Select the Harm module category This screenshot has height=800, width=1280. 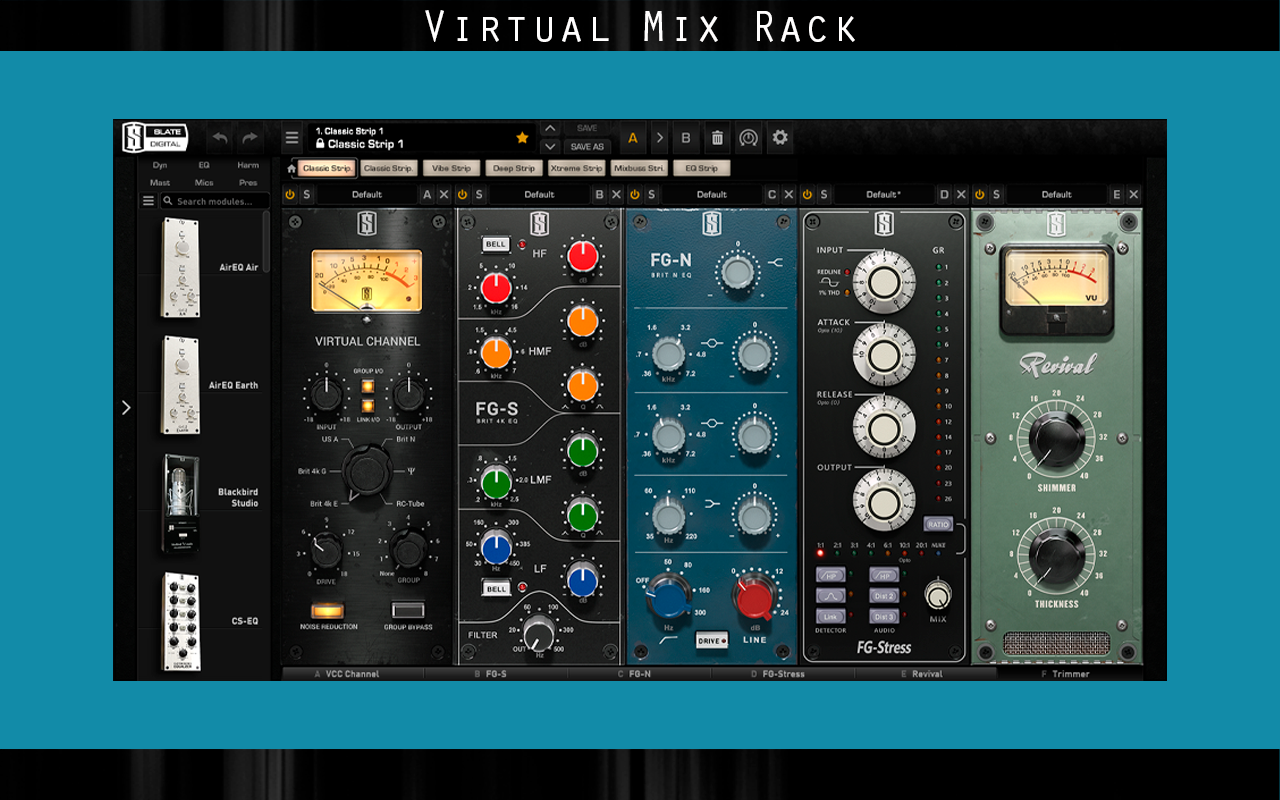tap(248, 165)
